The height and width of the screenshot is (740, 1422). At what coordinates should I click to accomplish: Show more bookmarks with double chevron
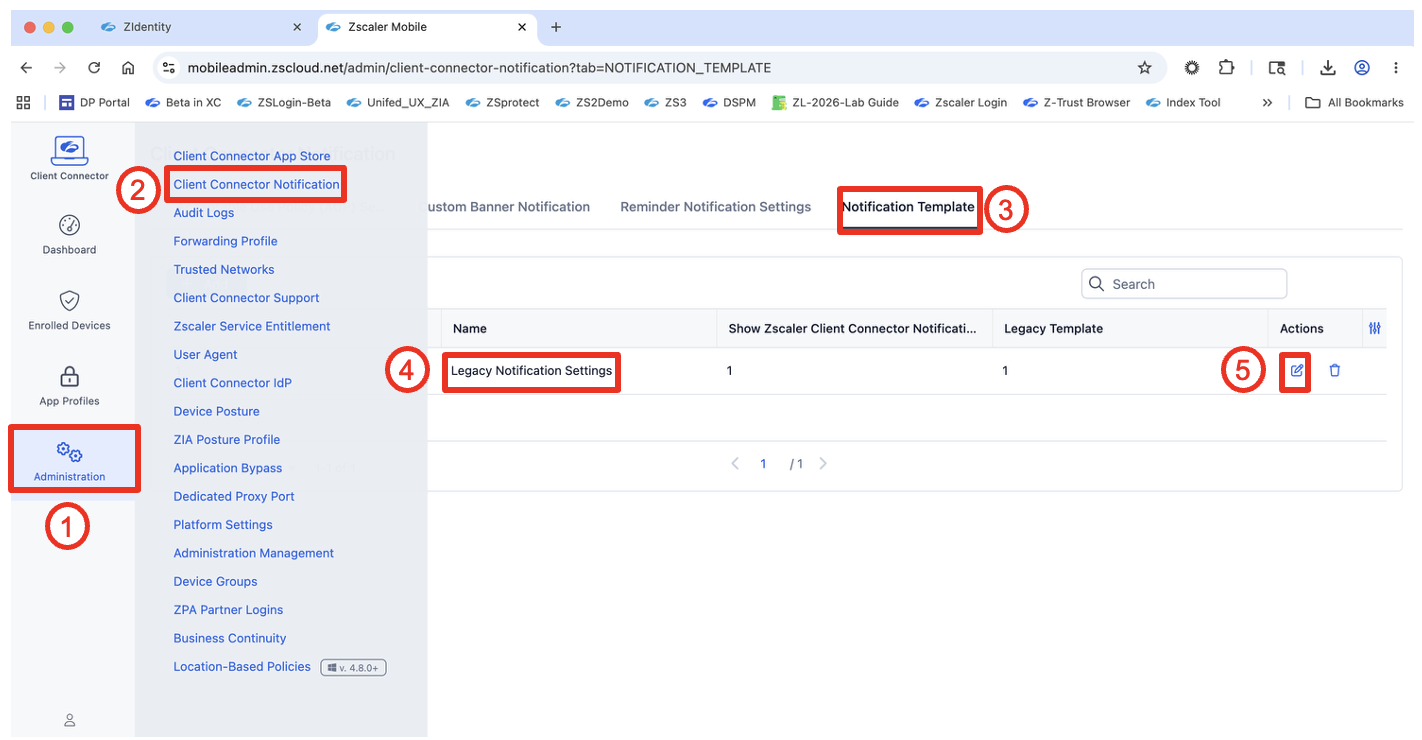pyautogui.click(x=1267, y=102)
